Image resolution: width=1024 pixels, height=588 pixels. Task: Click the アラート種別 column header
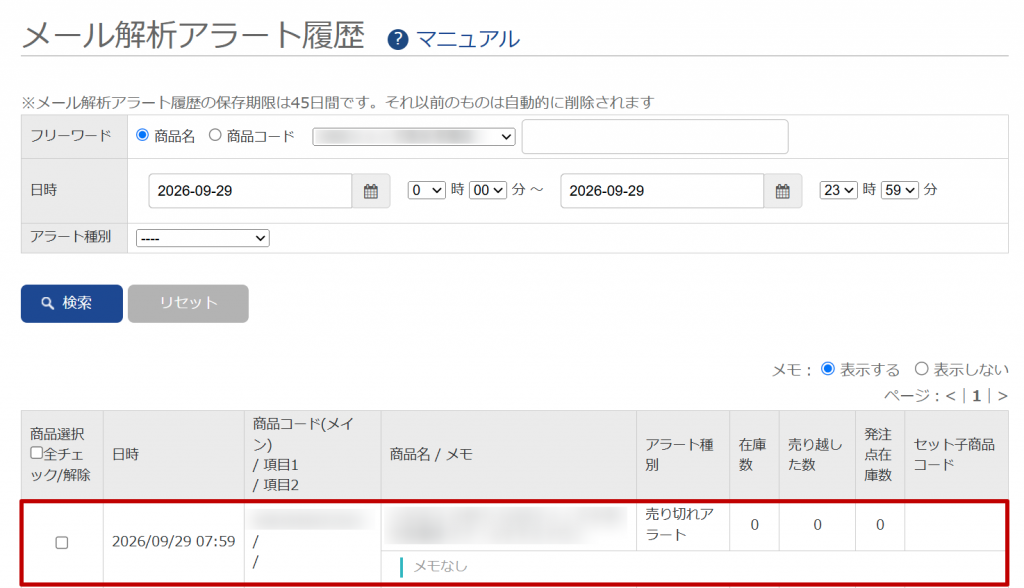pyautogui.click(x=682, y=455)
